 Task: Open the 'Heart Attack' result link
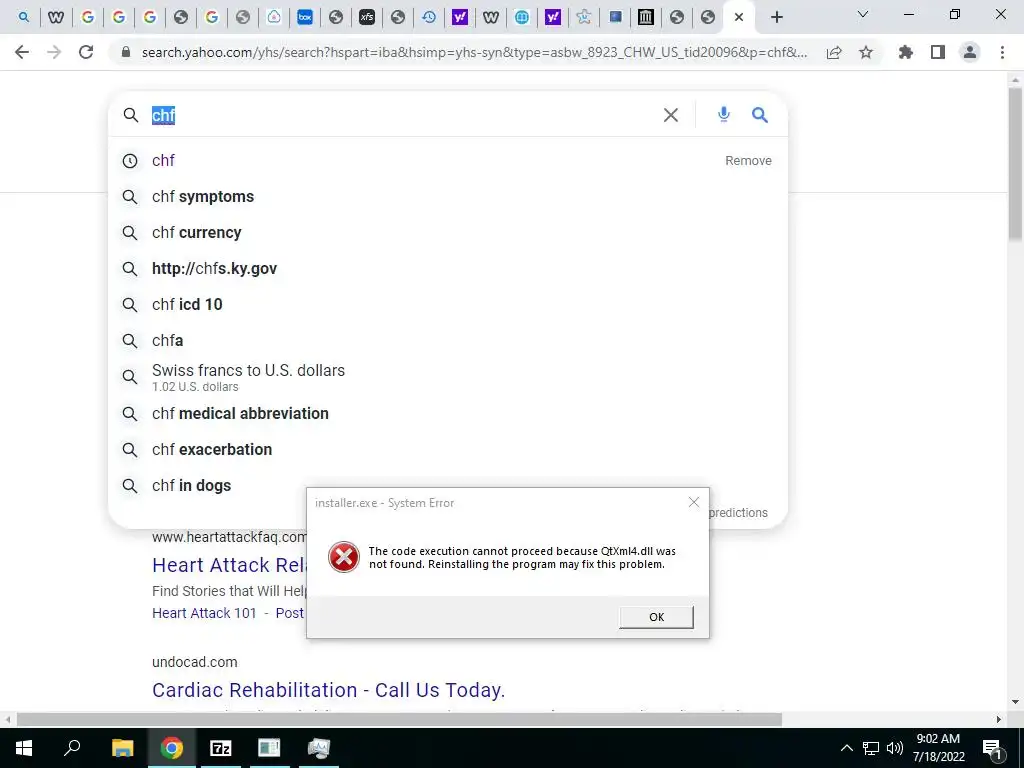229,565
